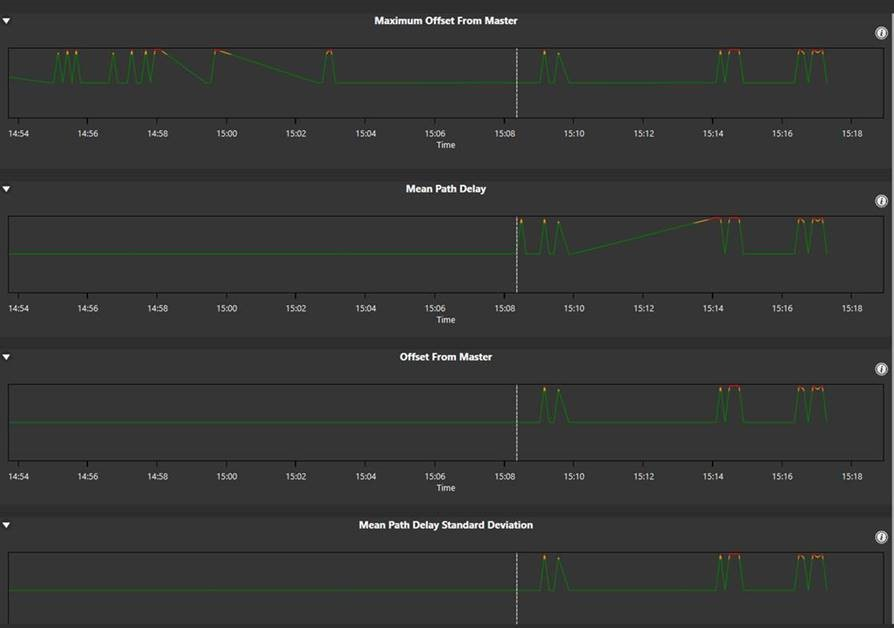Screen dimensions: 894x628
Task: Click Time axis label under Mean Path Delay chart
Action: 446,320
